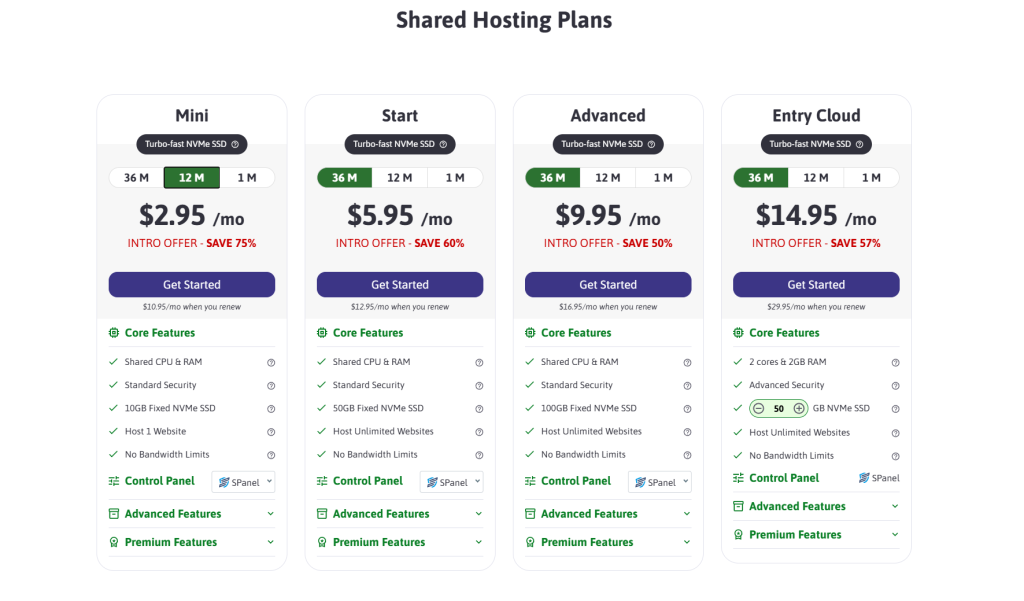Switch Start plan billing to 1 M
1024x601 pixels.
coord(455,178)
